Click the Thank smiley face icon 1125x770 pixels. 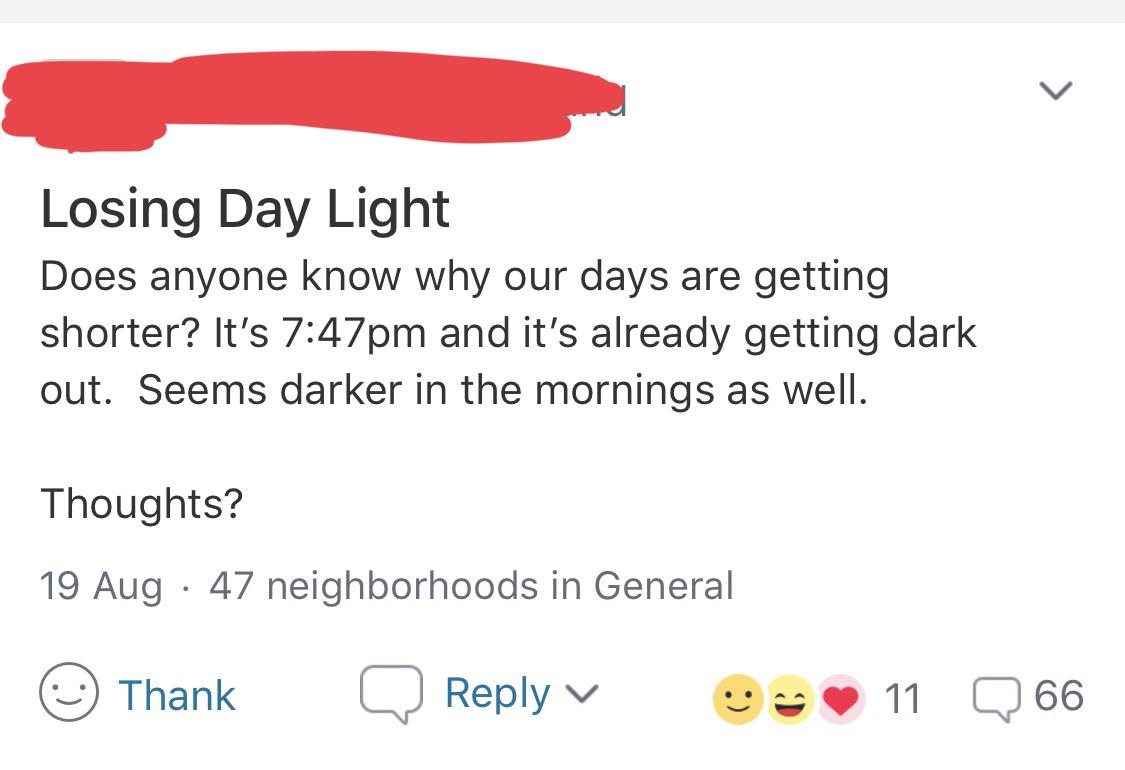68,695
